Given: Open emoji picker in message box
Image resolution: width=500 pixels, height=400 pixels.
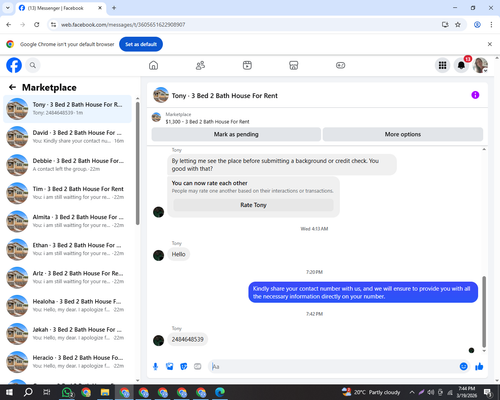Looking at the screenshot, I should tap(463, 366).
